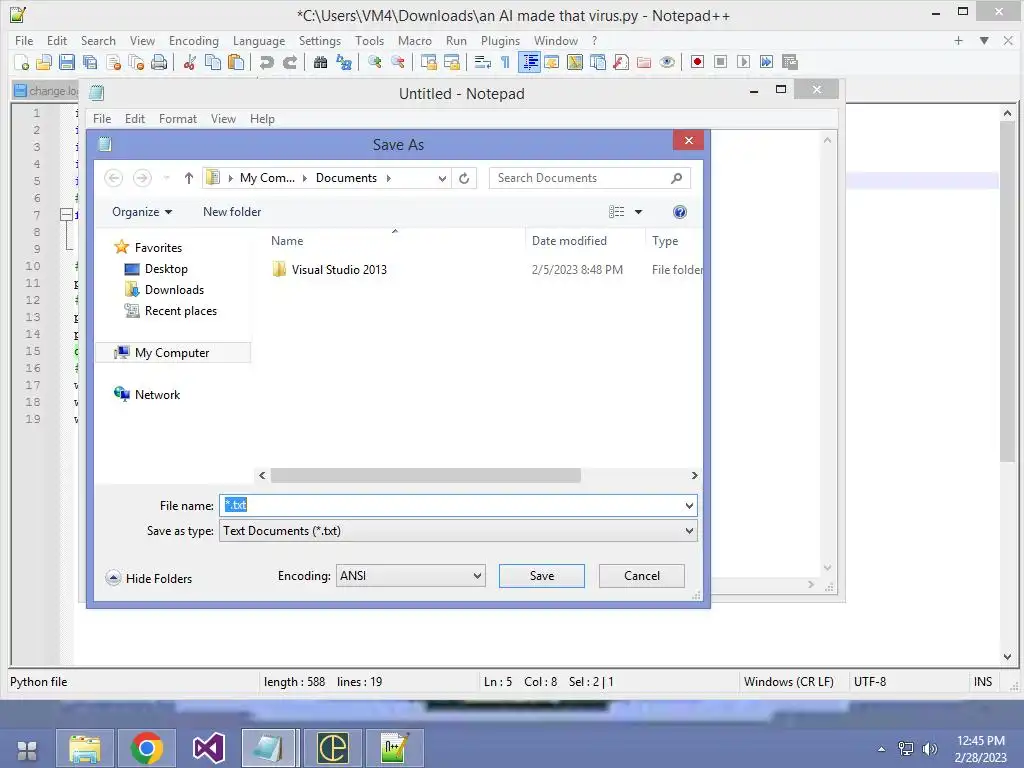
Task: Toggle the file Monitoring eye icon
Action: click(667, 62)
